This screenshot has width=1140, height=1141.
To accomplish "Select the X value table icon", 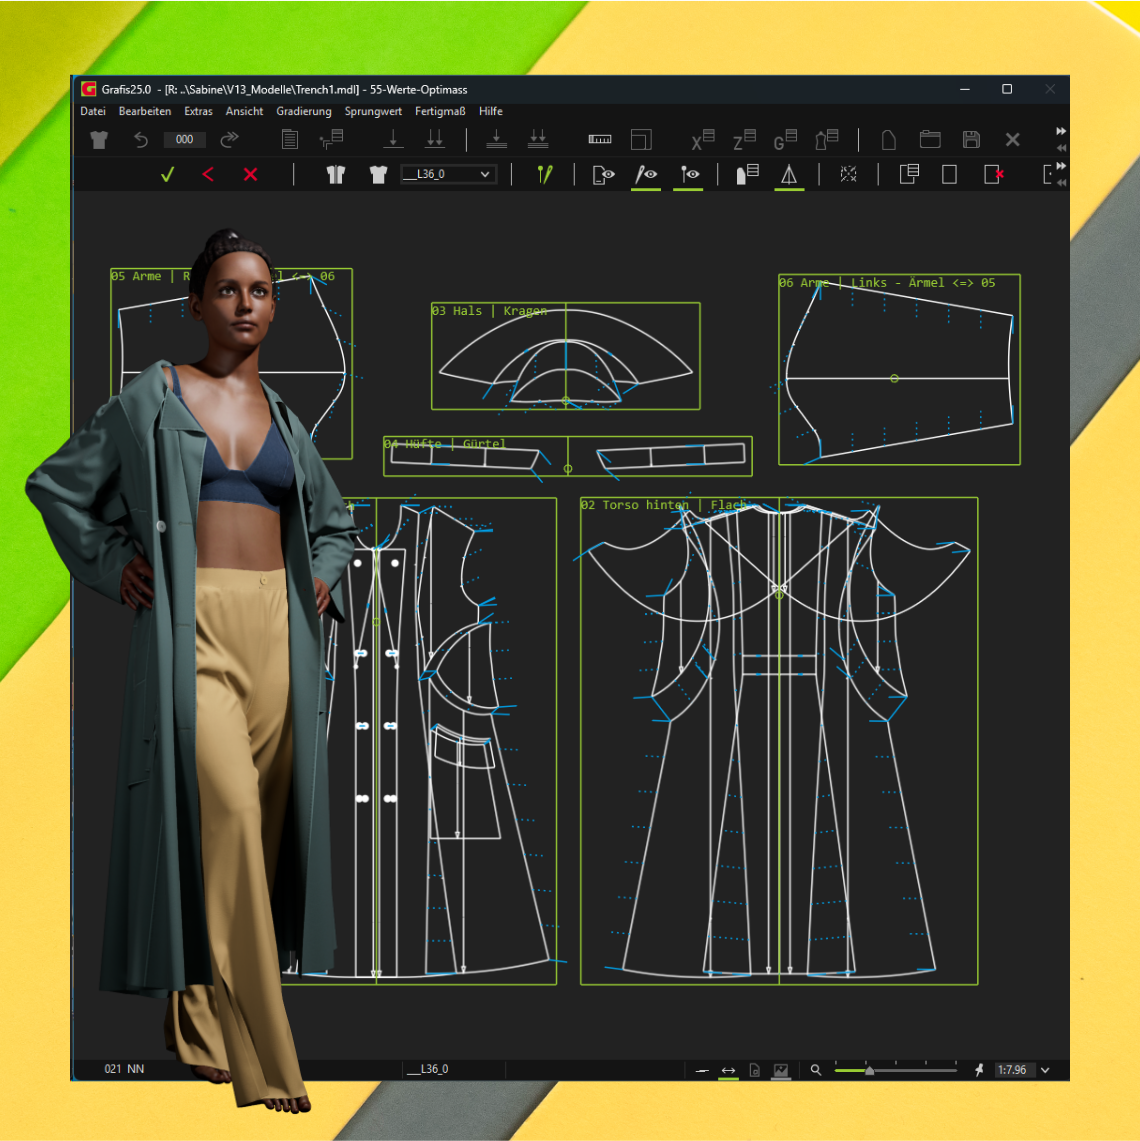I will (702, 140).
